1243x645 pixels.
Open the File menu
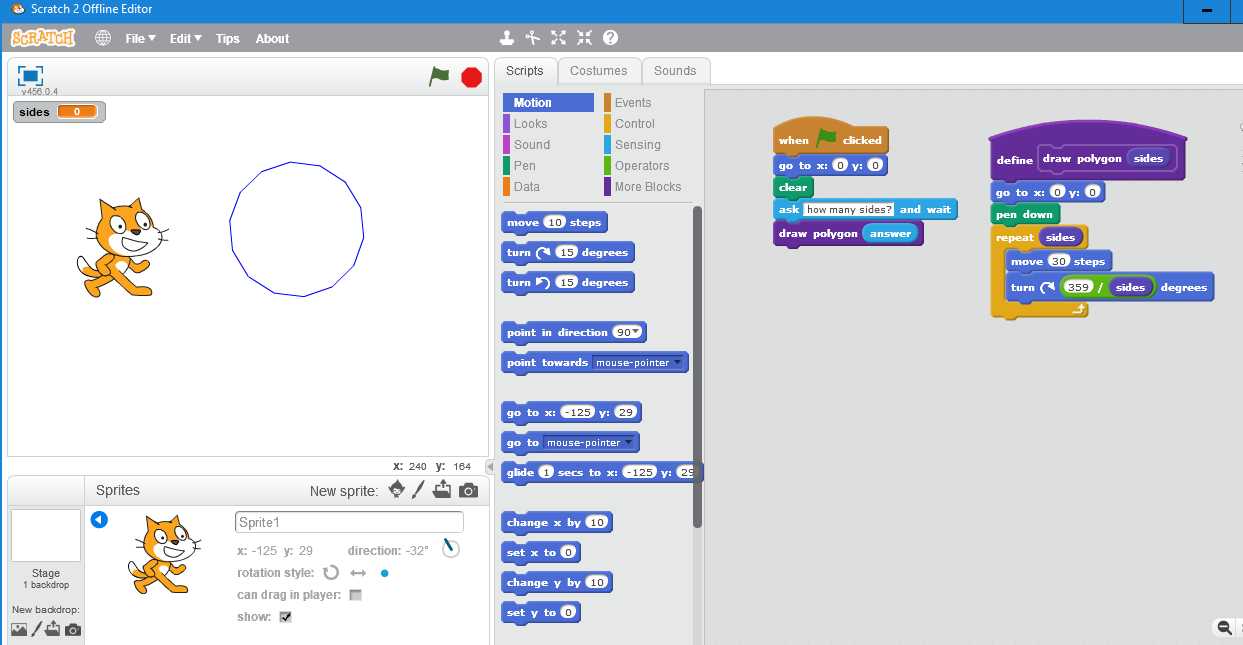(x=140, y=38)
